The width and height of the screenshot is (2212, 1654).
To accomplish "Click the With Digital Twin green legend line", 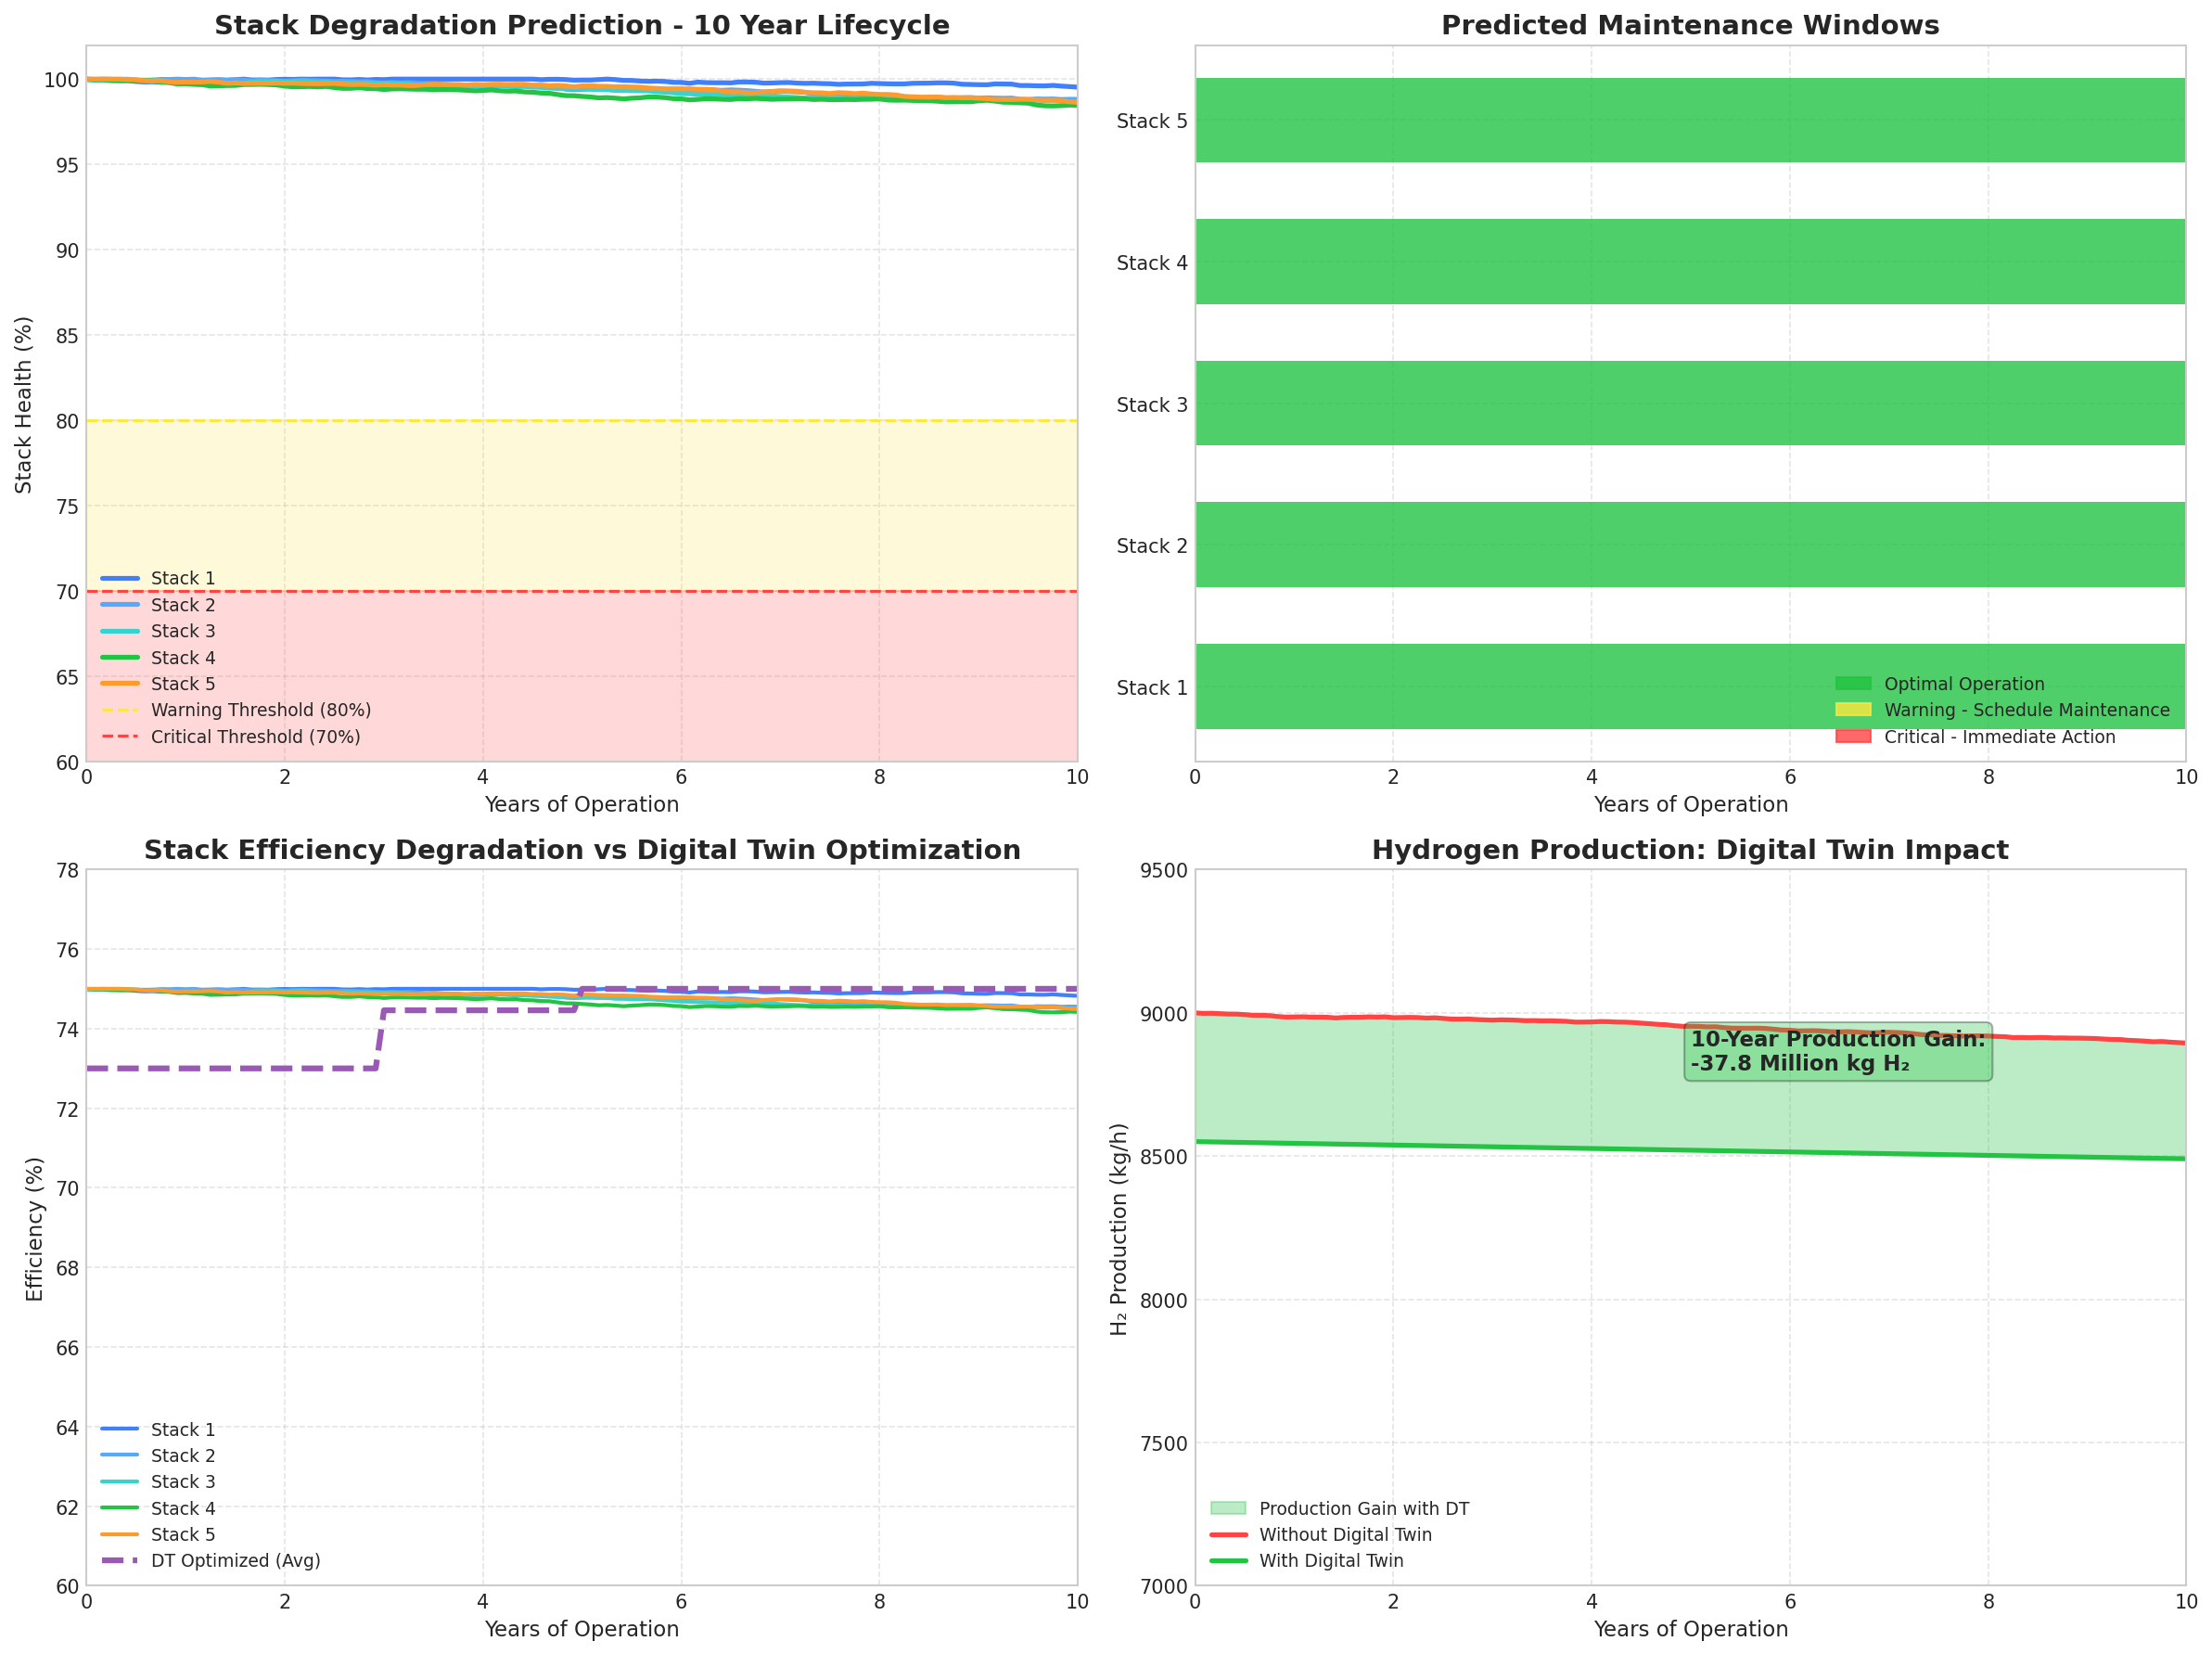I will point(1228,1560).
